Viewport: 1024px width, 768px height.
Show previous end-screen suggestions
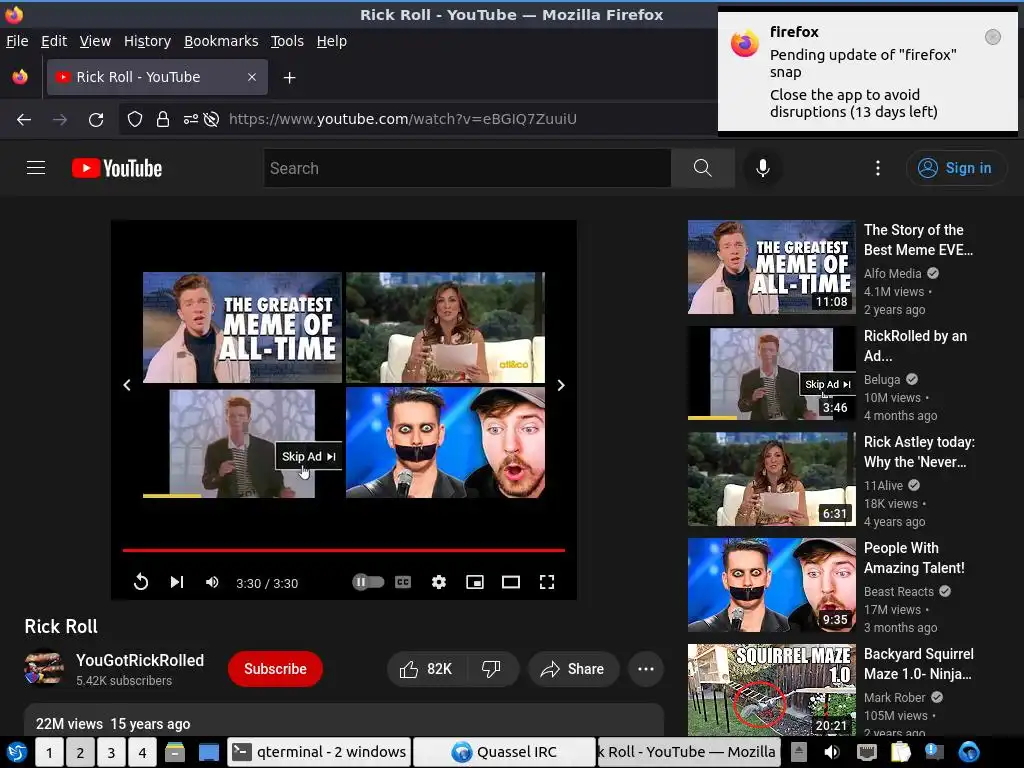pyautogui.click(x=127, y=385)
